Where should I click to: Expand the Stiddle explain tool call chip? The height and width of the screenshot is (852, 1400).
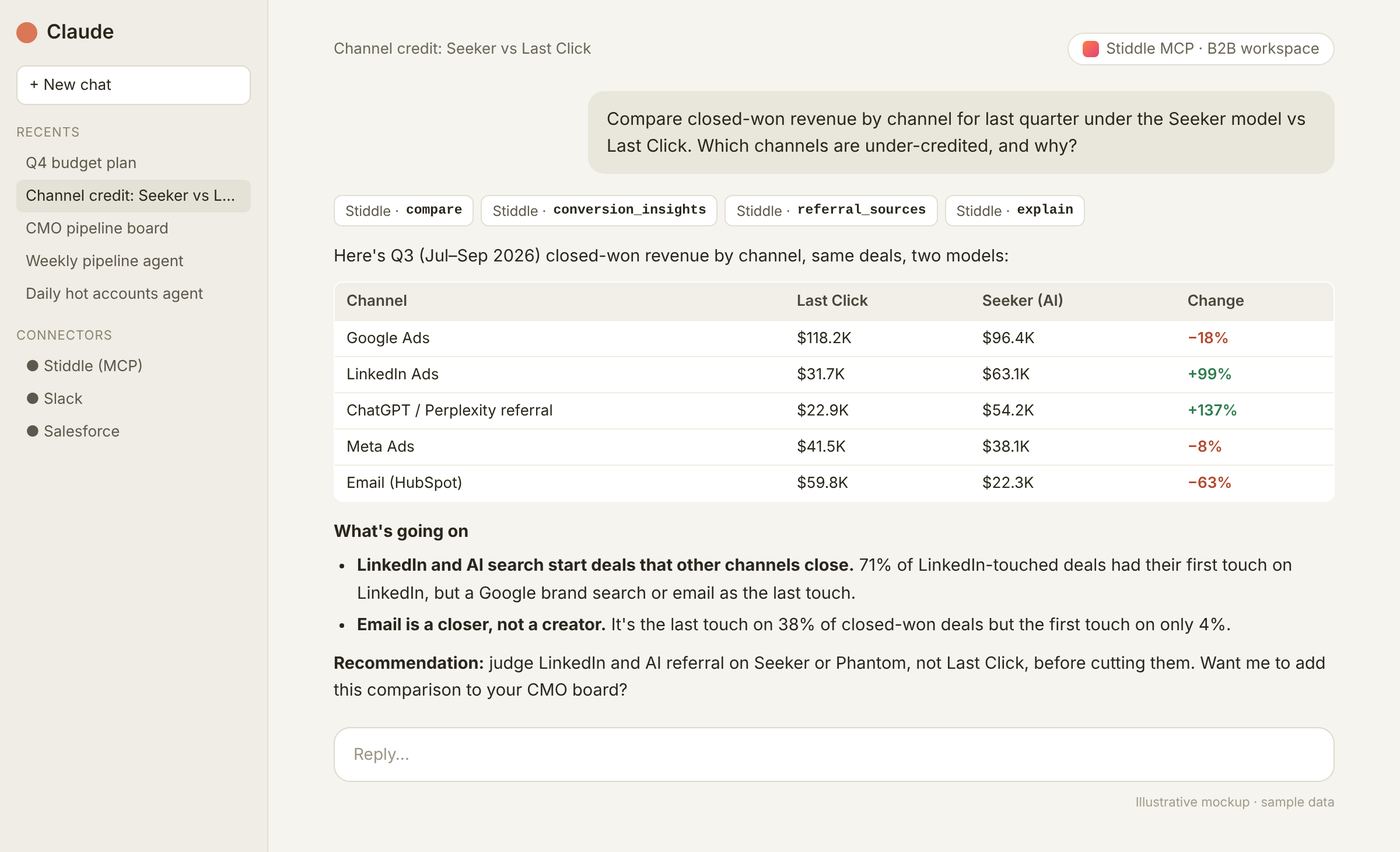[x=1014, y=210]
